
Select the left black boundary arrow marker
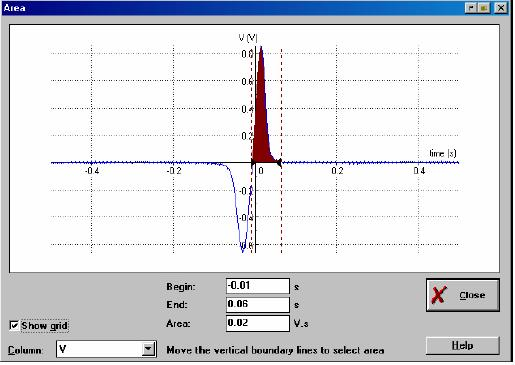click(x=253, y=162)
